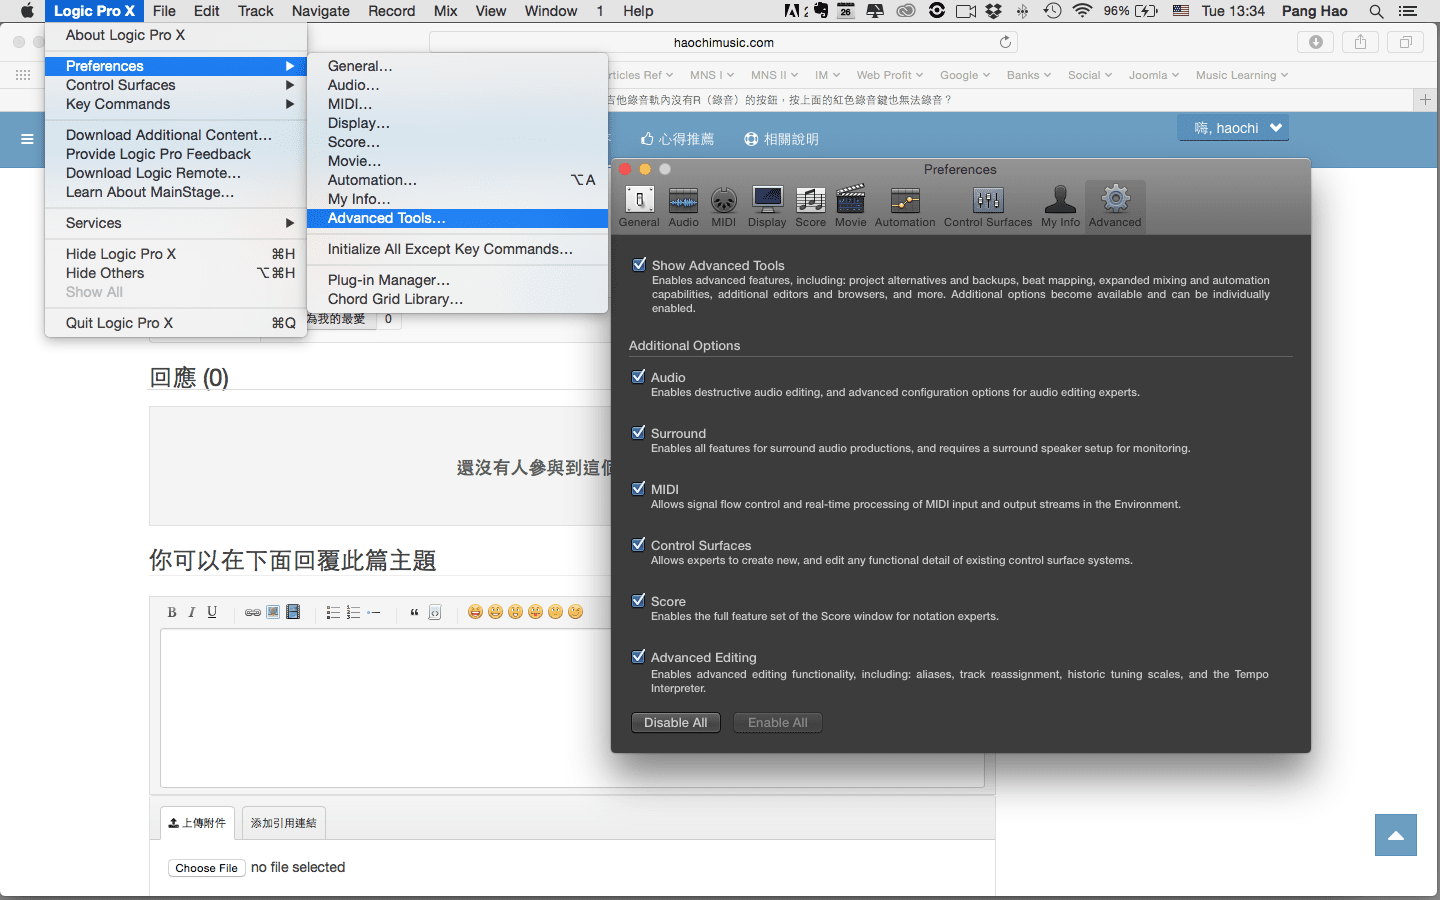Open the Automation pane in Preferences toolbar
Viewport: 1440px width, 900px height.
click(x=905, y=207)
